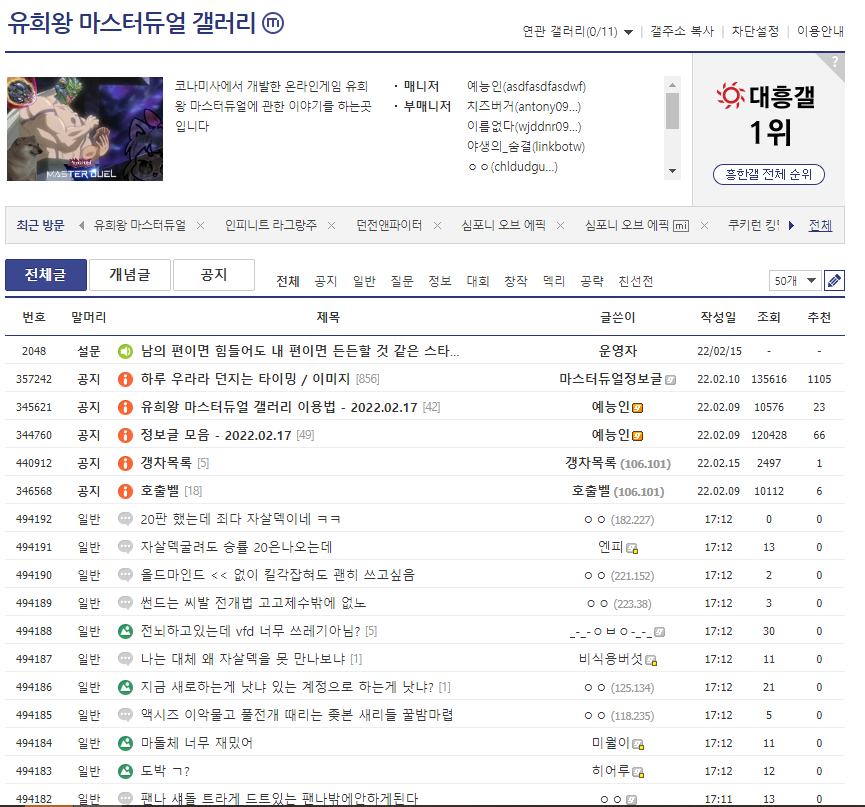Click green image icon of post 494186

pos(125,687)
